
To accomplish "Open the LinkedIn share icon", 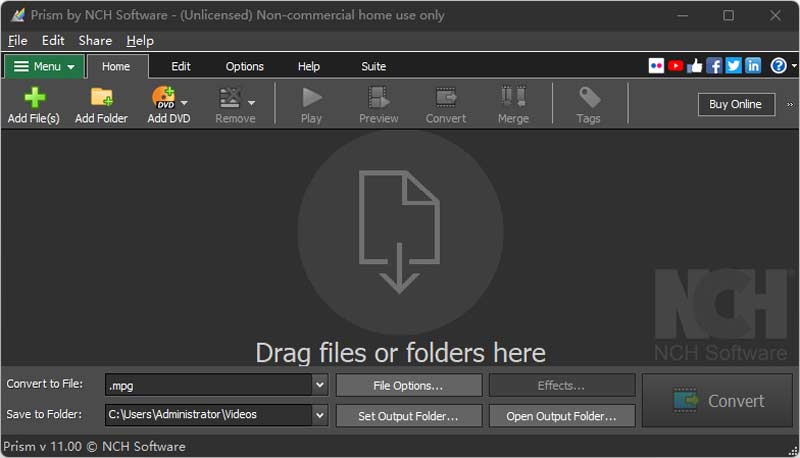I will click(x=753, y=66).
